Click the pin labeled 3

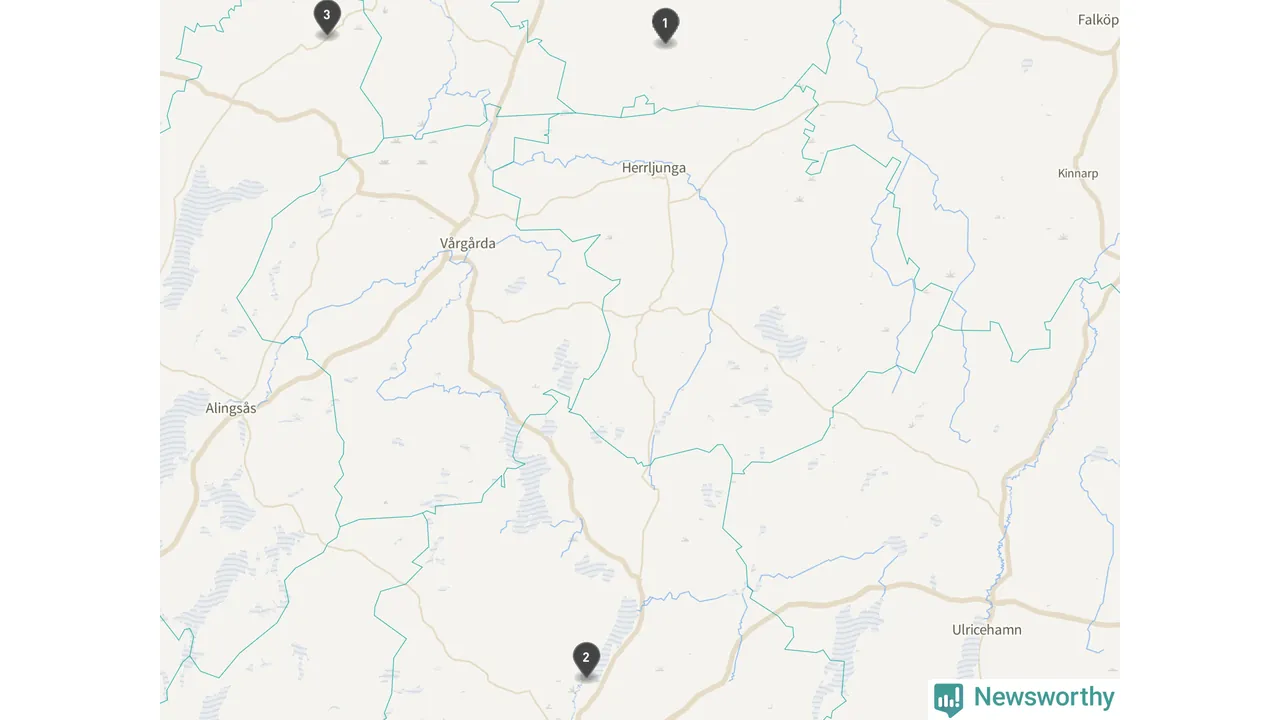[326, 18]
